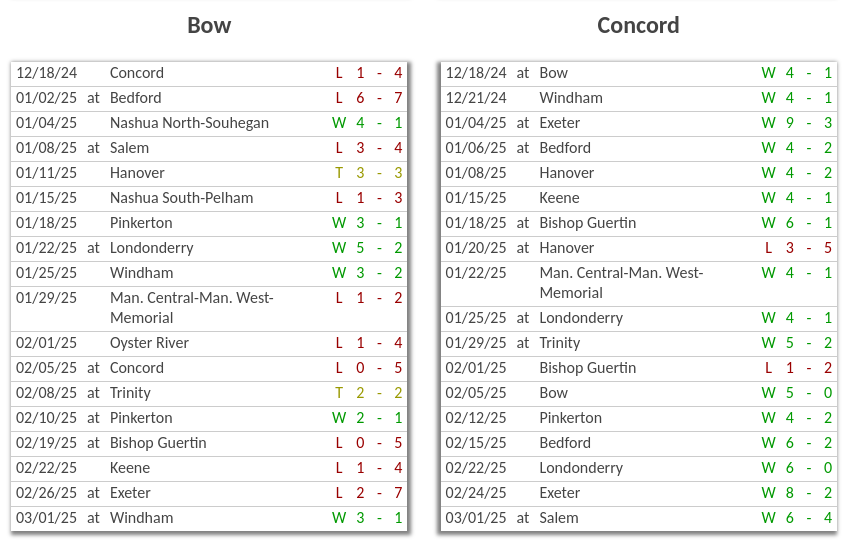The height and width of the screenshot is (550, 850).
Task: Click Bishop Guertin in Concord's 02/01/25 row
Action: pos(587,368)
